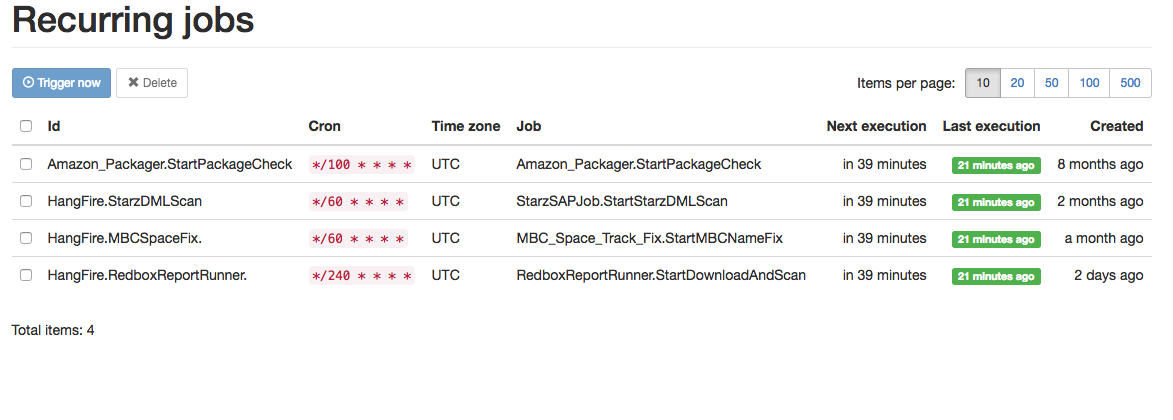1173x420 pixels.
Task: View last execution of RedboxReportRunner job
Action: coord(995,276)
